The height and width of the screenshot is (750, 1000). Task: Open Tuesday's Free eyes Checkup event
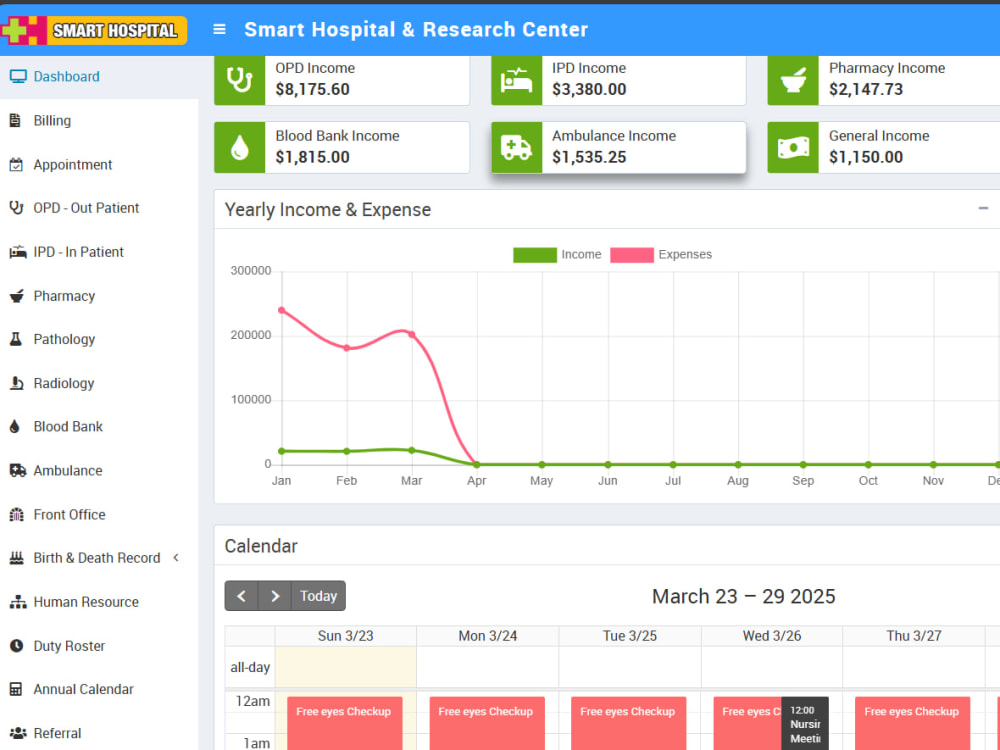(629, 723)
